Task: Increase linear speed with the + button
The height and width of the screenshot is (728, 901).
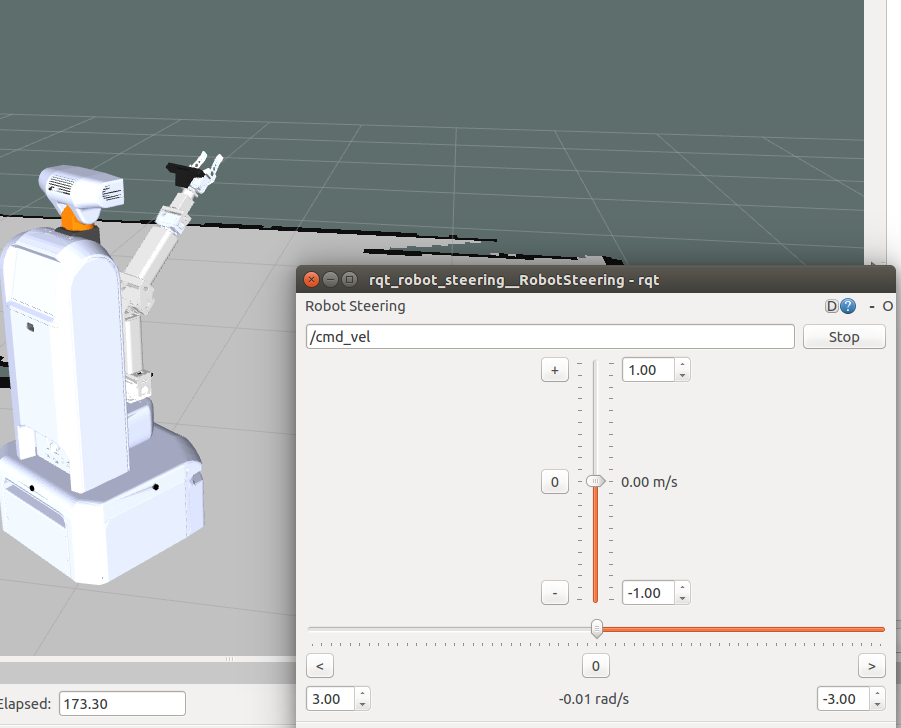Action: click(x=555, y=370)
